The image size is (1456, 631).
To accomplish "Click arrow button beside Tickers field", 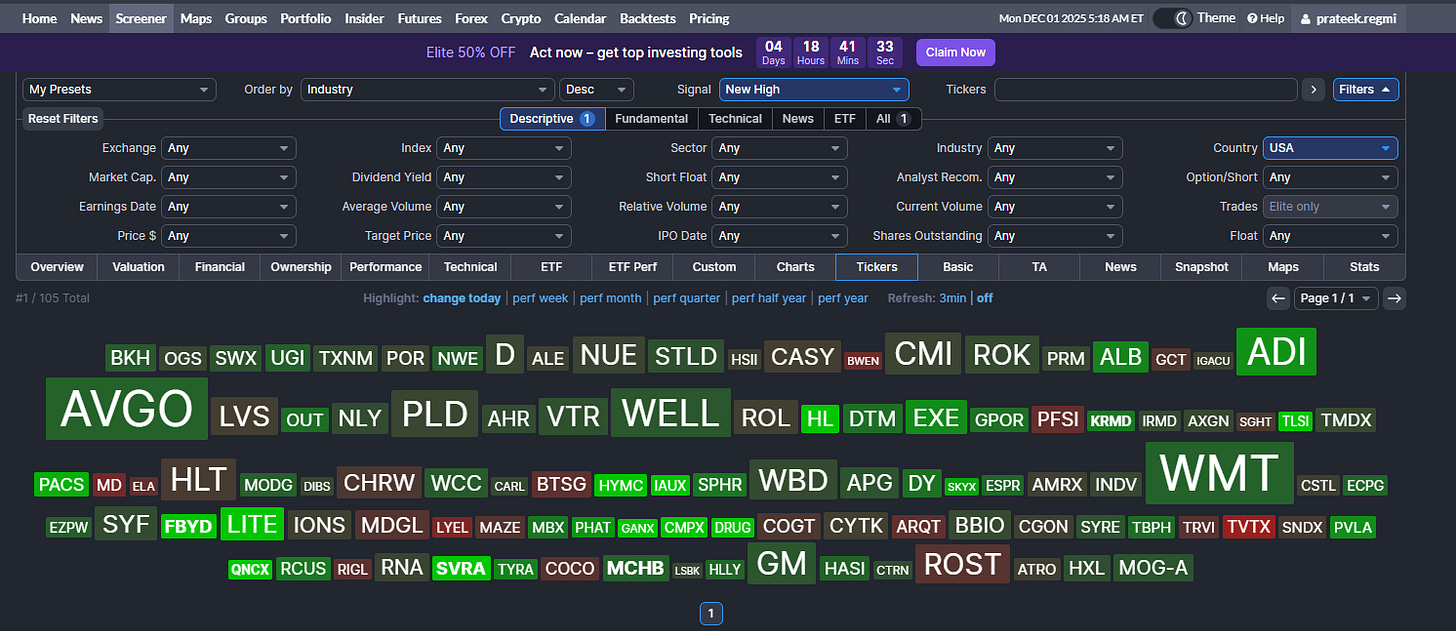I will 1314,89.
